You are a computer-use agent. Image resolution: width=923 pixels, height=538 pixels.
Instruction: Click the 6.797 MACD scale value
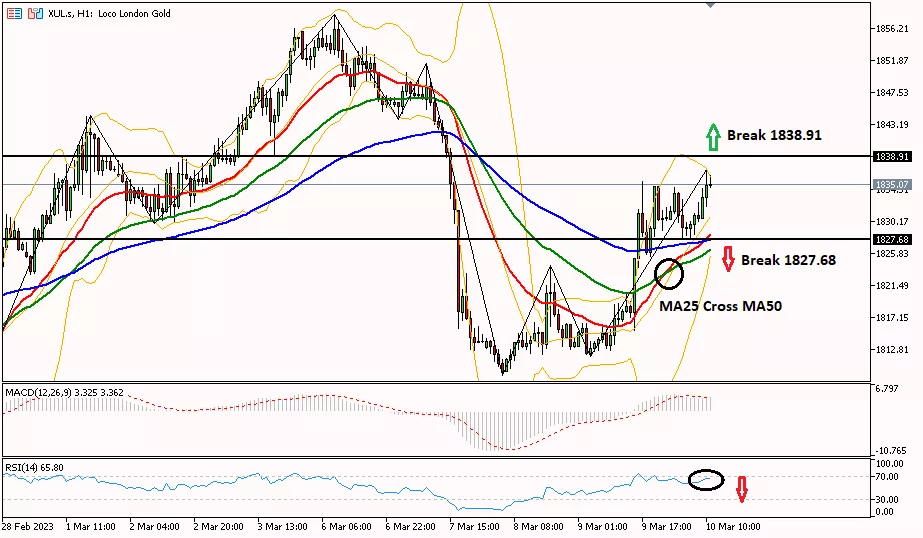887,388
